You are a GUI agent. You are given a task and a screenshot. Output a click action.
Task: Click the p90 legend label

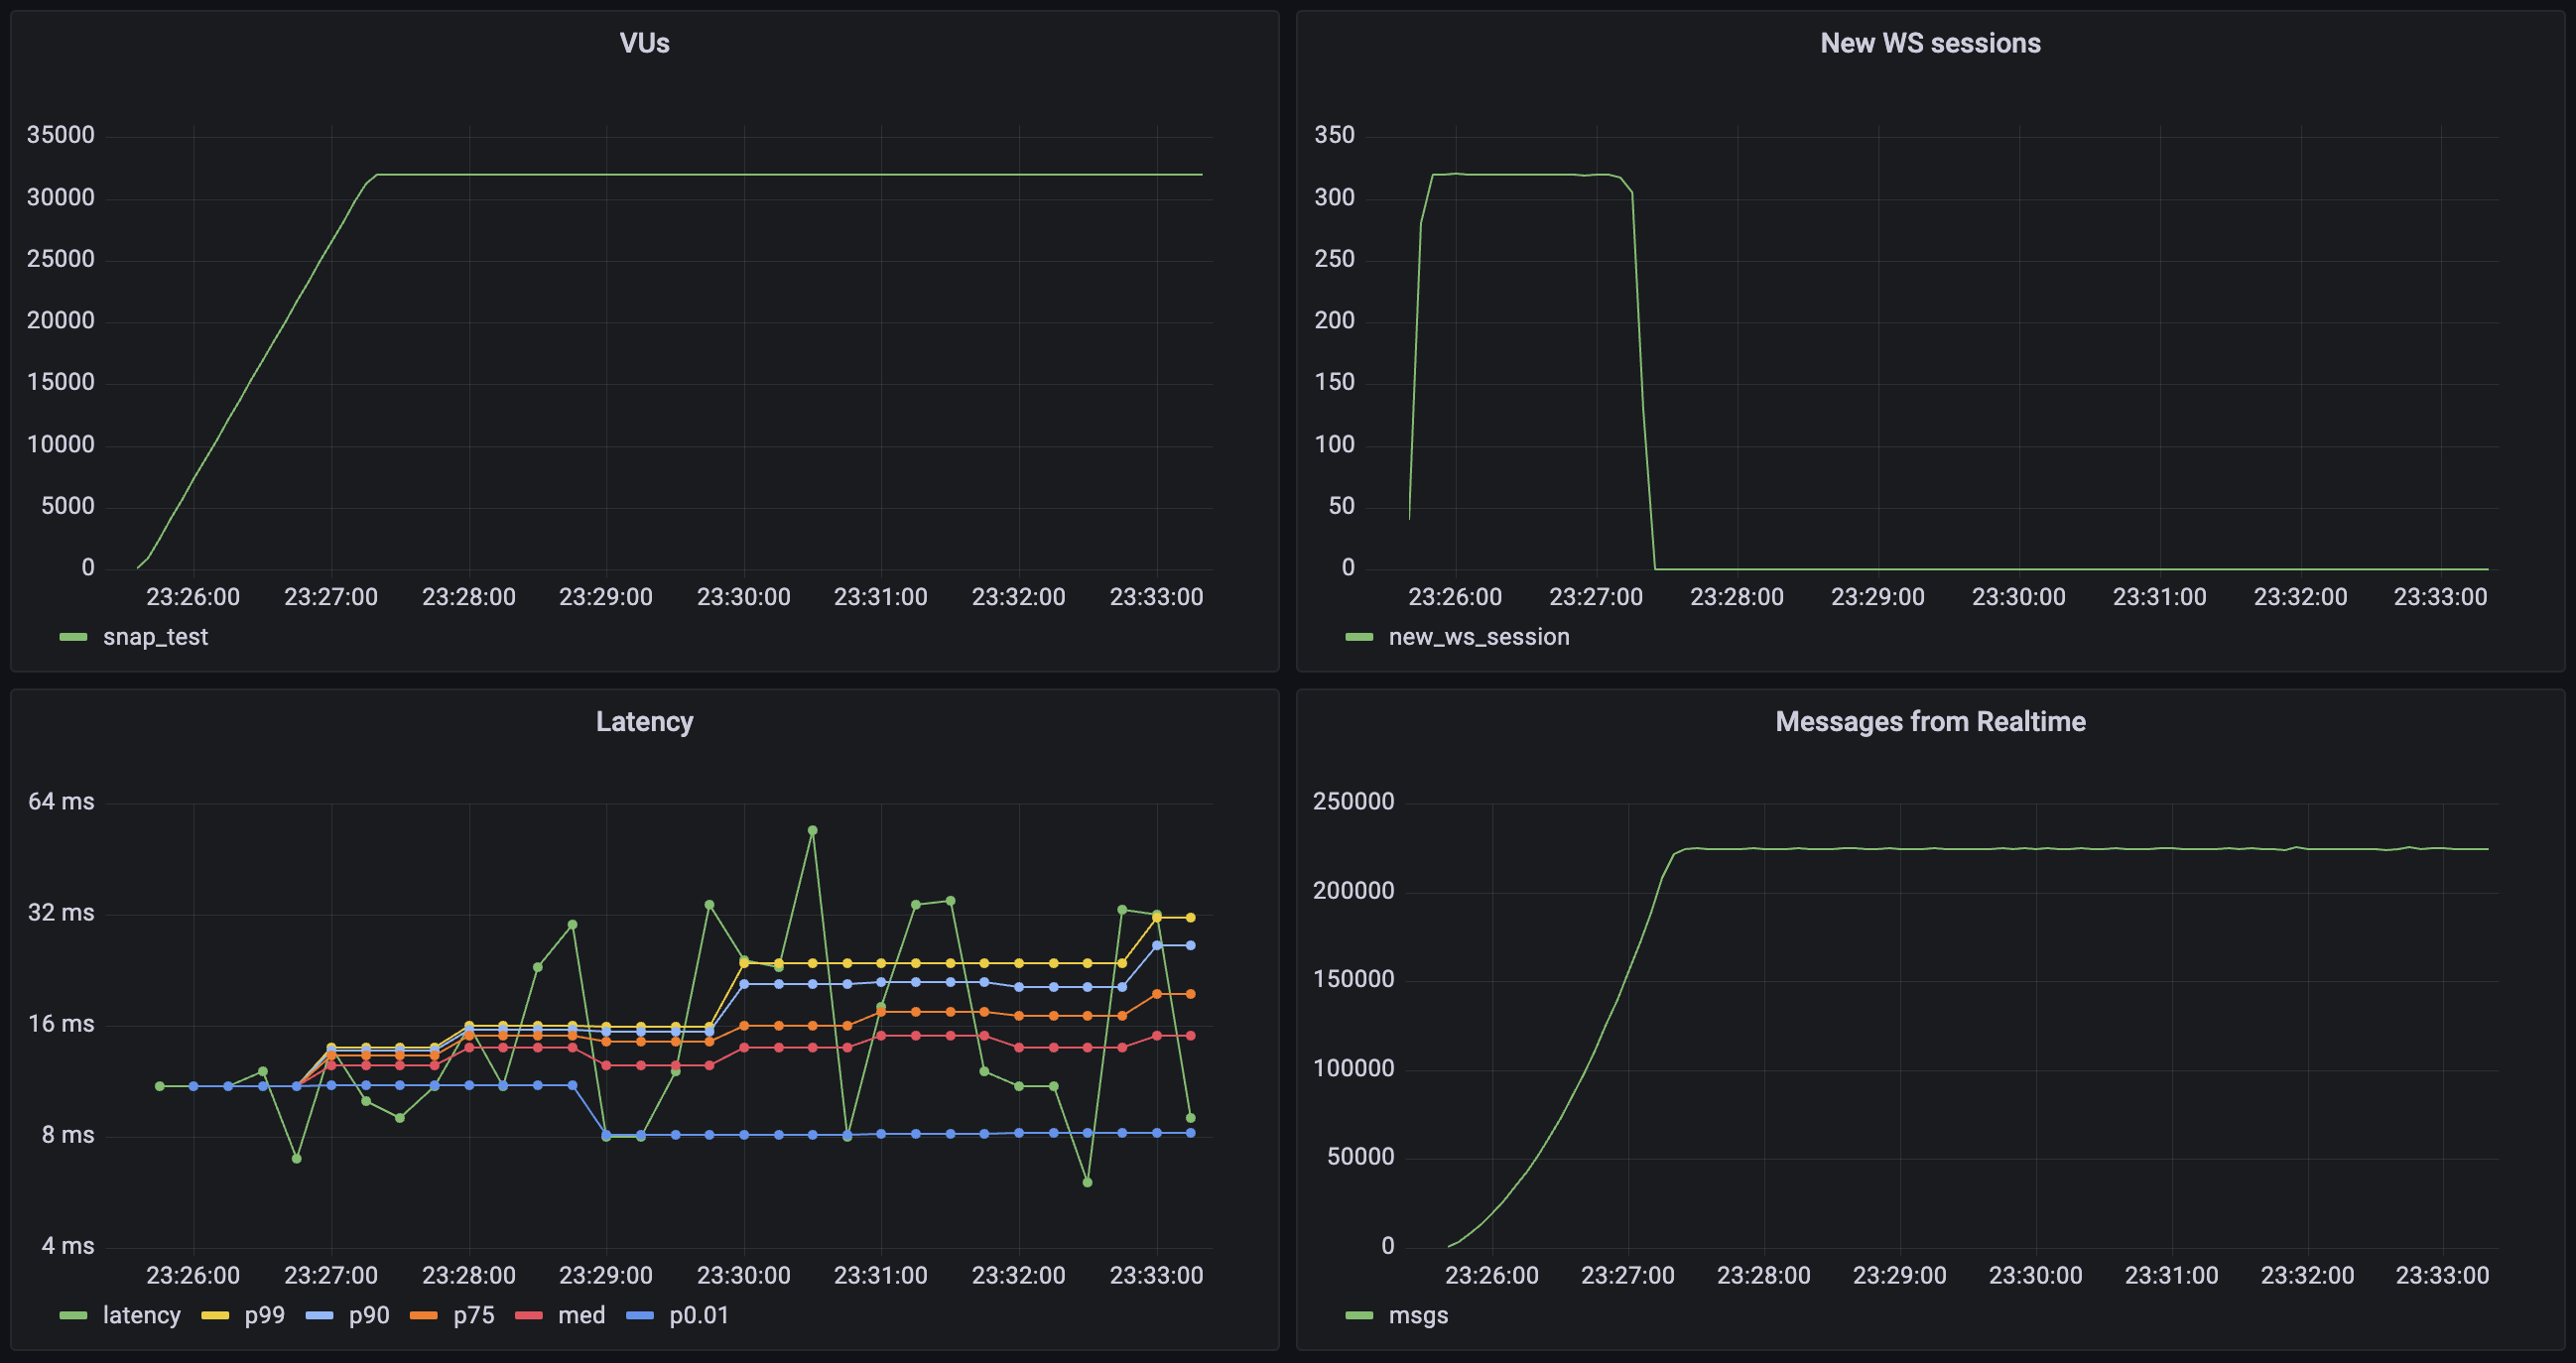click(x=369, y=1315)
